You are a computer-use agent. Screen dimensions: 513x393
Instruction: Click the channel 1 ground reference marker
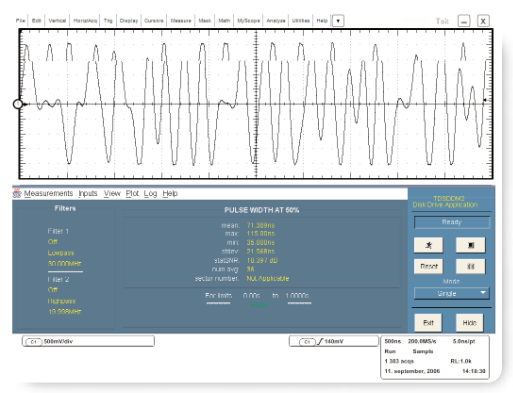click(18, 104)
